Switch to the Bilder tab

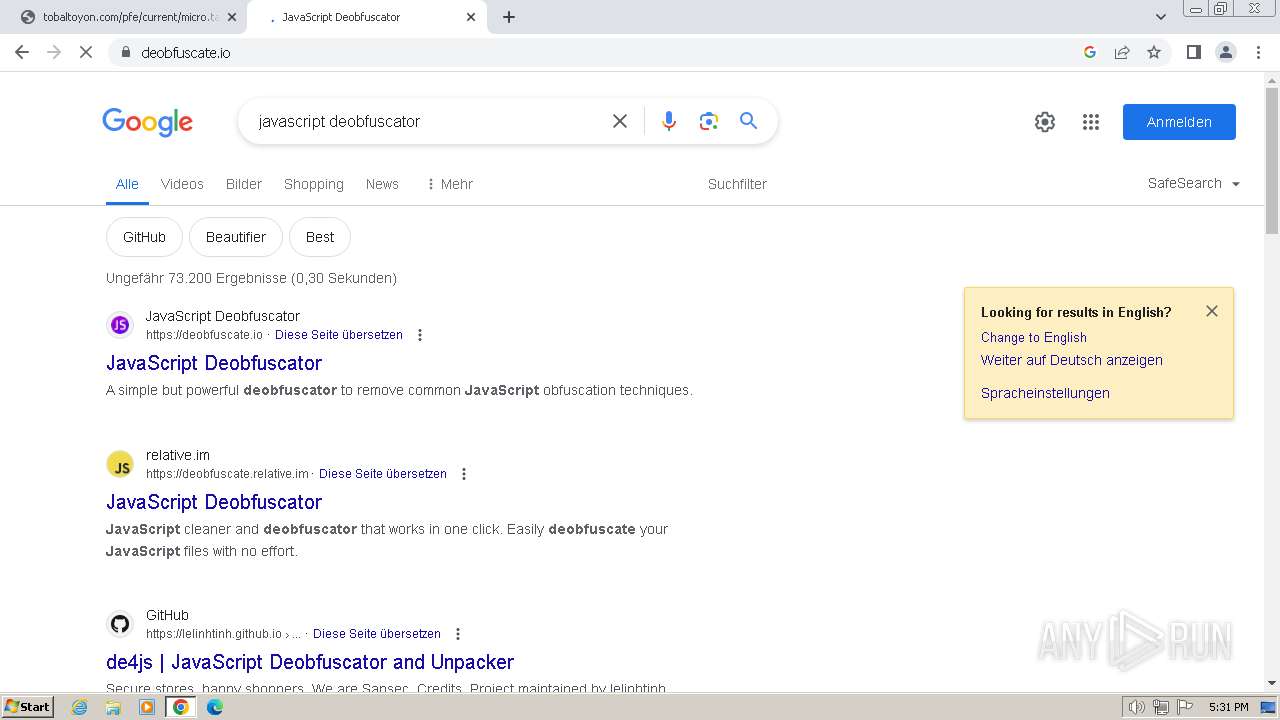tap(244, 184)
